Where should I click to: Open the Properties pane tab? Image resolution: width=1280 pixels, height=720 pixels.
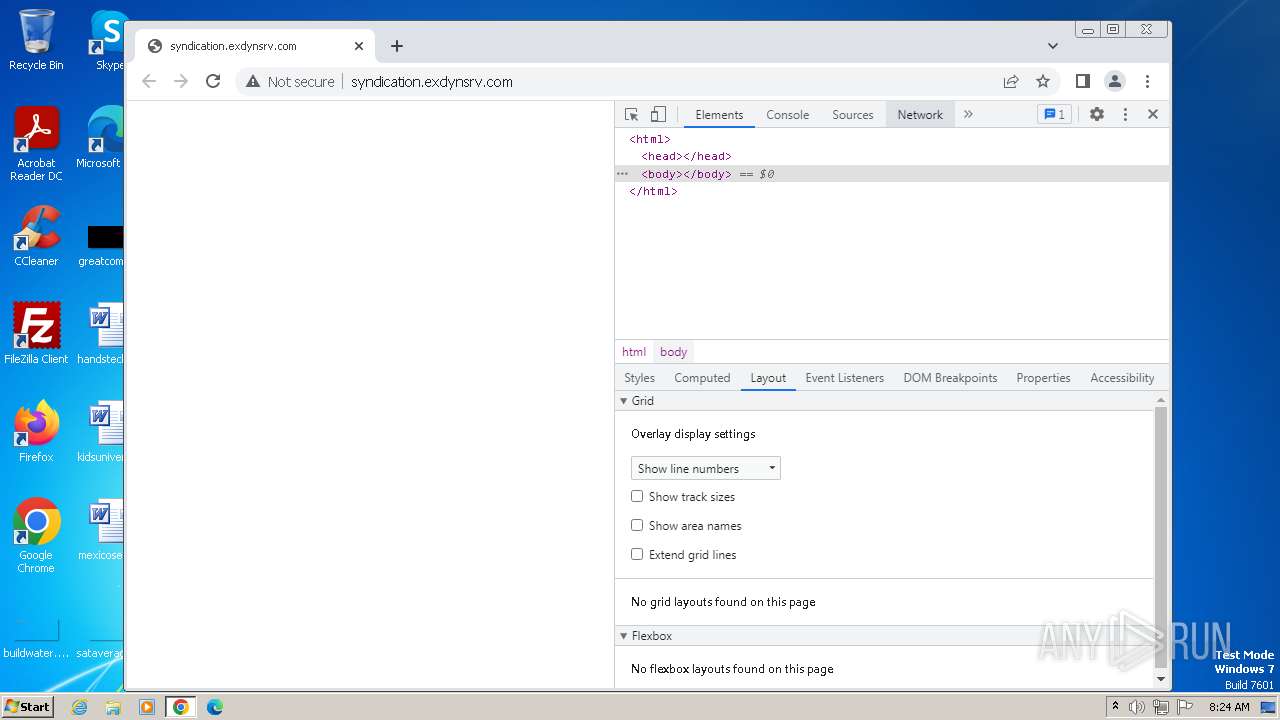[x=1043, y=378]
